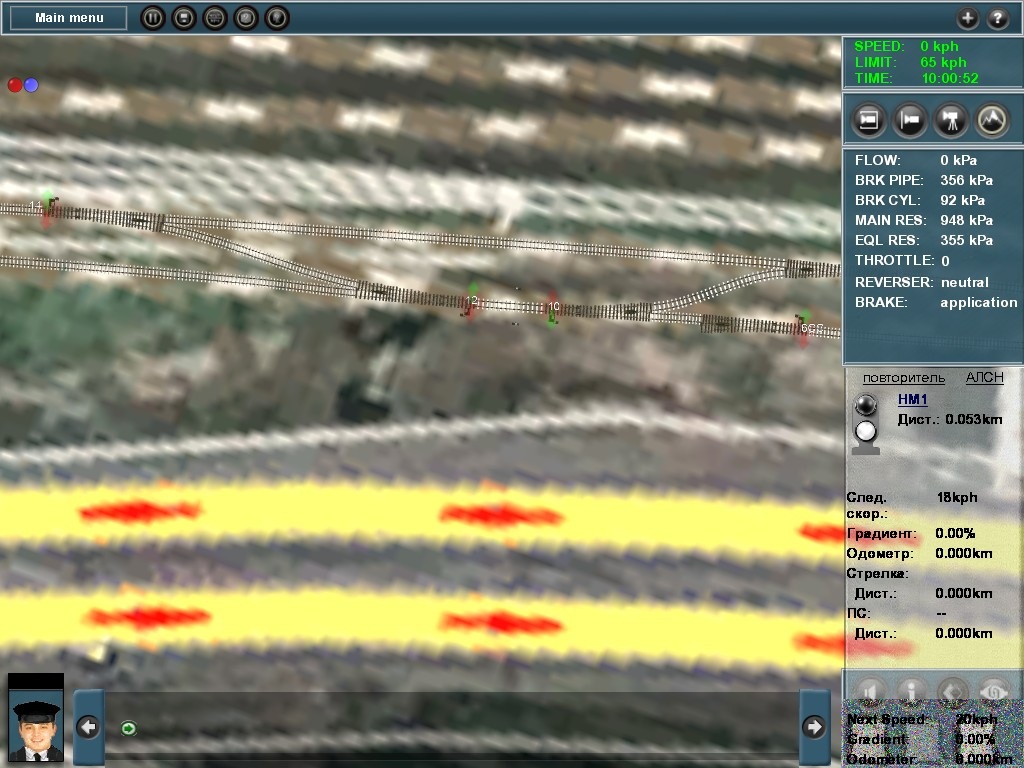The width and height of the screenshot is (1024, 768).
Task: Select the tripod tracking camera view
Action: (951, 120)
